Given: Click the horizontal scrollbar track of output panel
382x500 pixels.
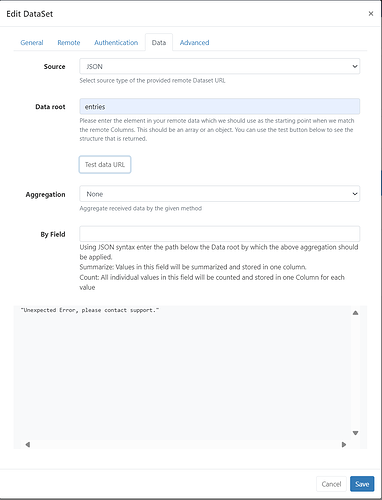Looking at the screenshot, I should click(x=186, y=445).
